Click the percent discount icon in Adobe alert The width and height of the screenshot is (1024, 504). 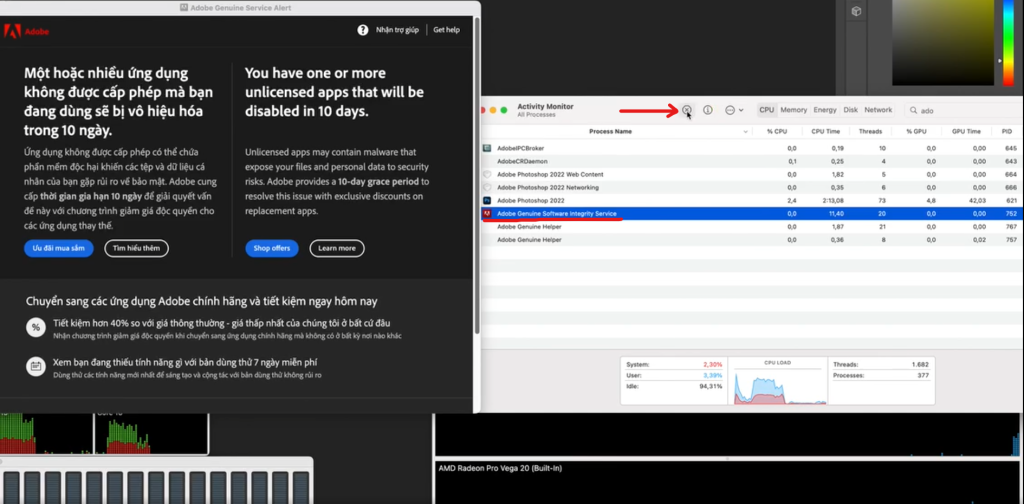pos(36,327)
